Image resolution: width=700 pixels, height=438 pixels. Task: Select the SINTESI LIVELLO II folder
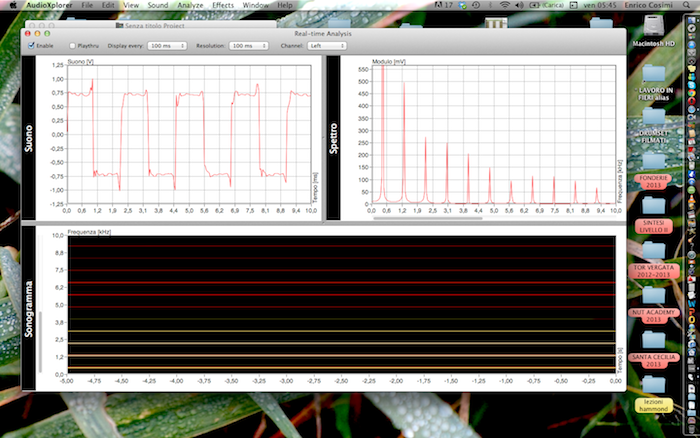654,207
